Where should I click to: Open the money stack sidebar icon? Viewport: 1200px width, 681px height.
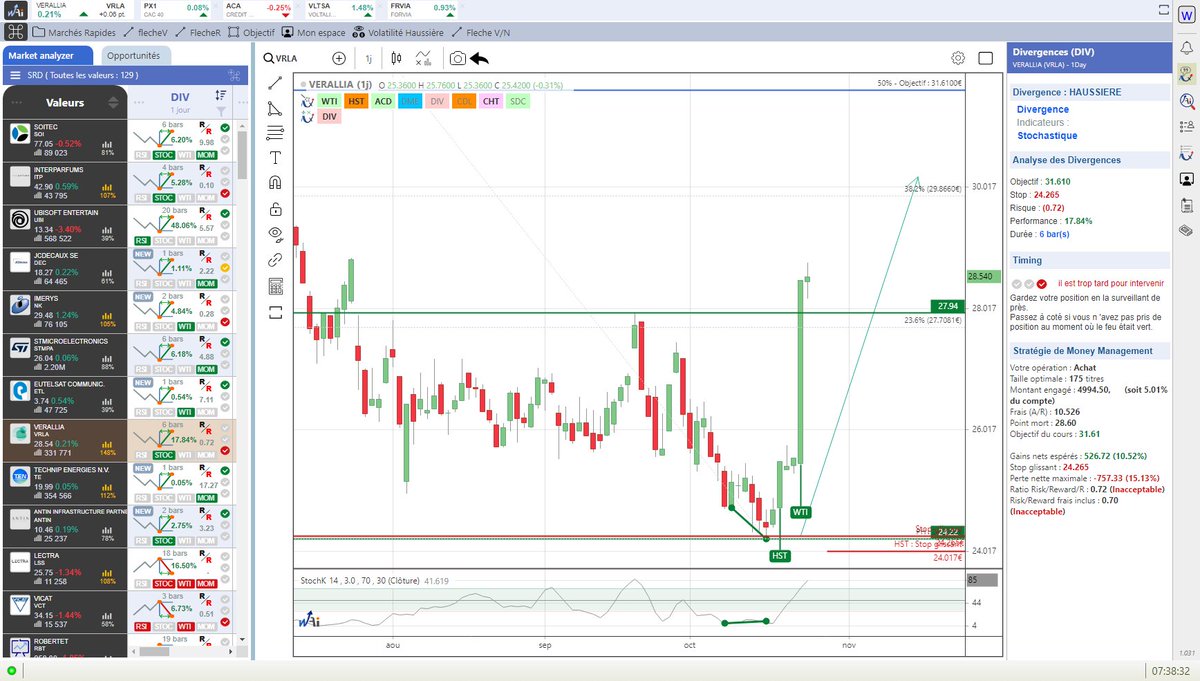tap(1186, 230)
